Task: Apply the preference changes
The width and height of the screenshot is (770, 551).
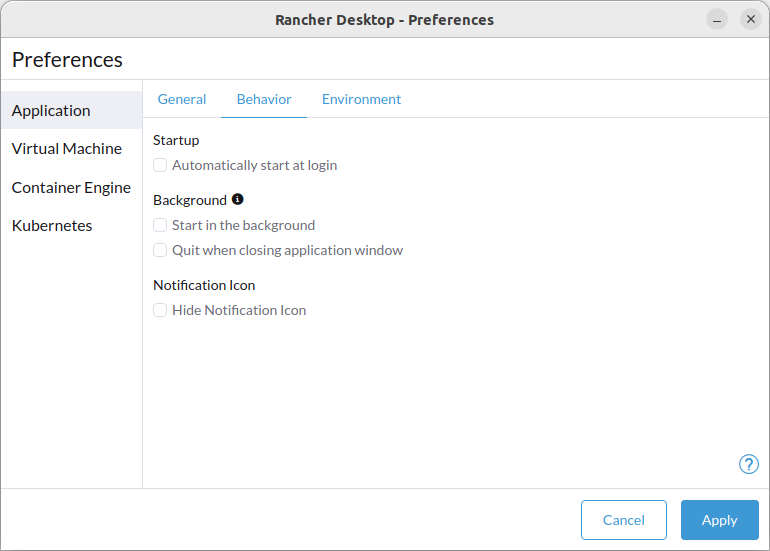Action: coord(719,520)
